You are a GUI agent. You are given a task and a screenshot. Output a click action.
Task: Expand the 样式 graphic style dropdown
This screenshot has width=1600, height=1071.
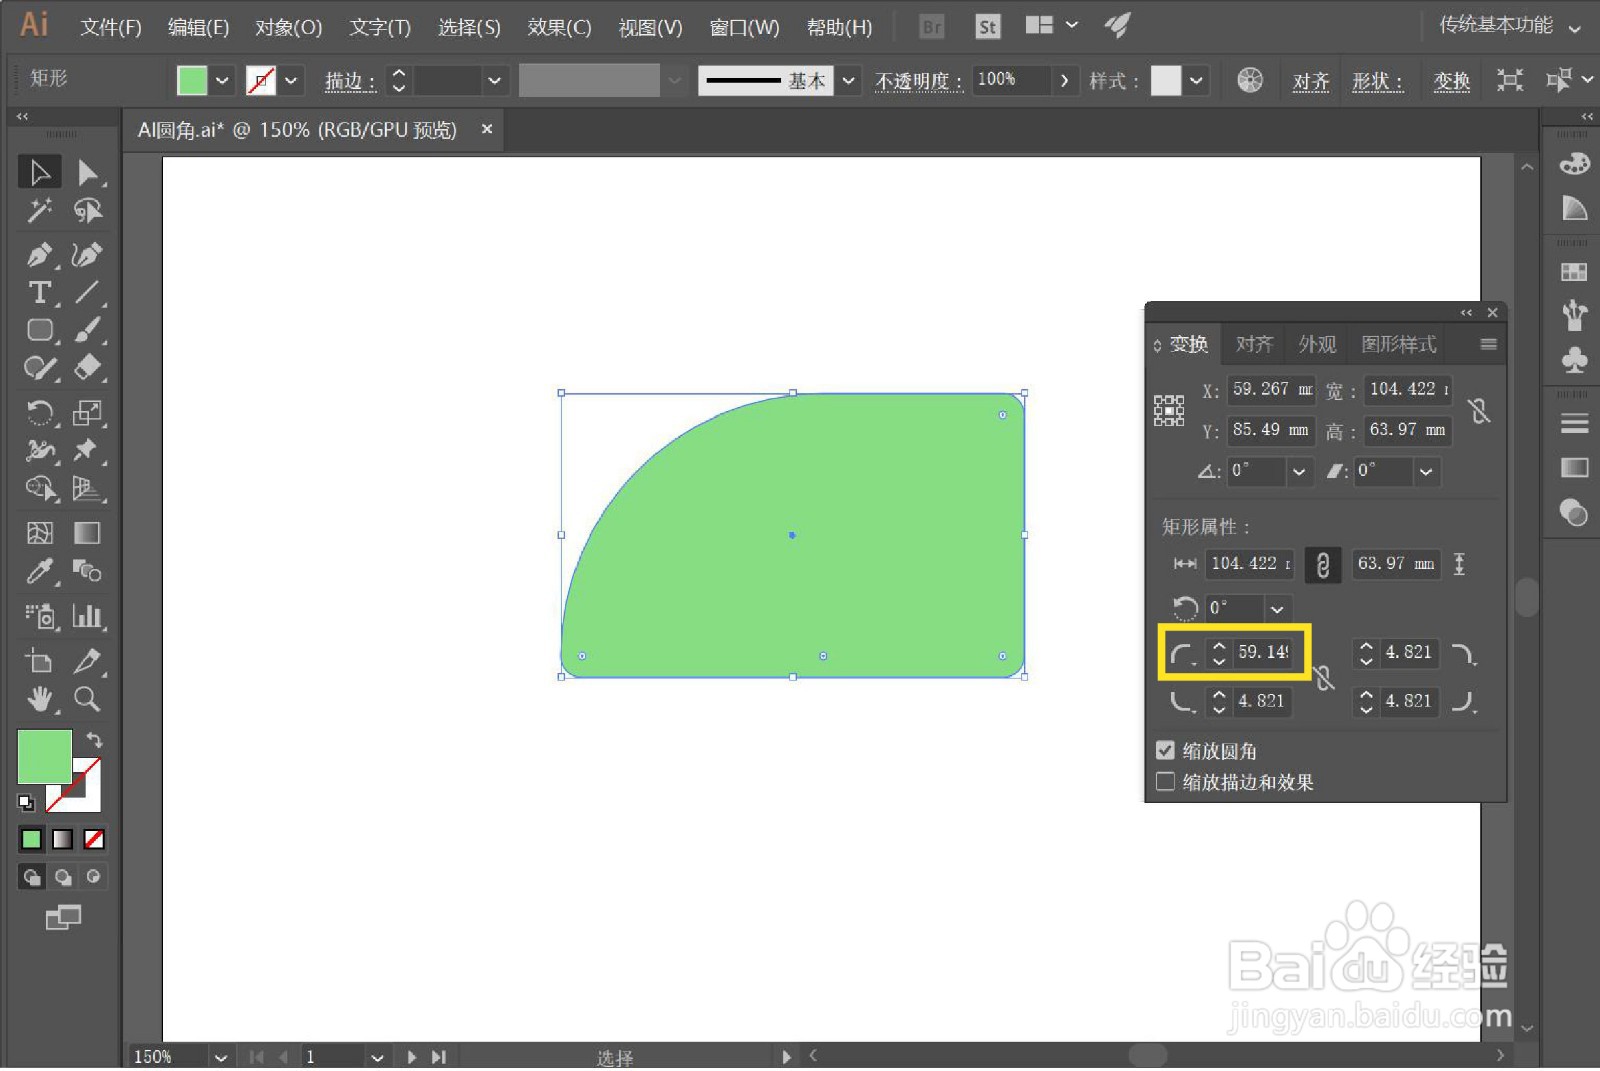(1197, 80)
